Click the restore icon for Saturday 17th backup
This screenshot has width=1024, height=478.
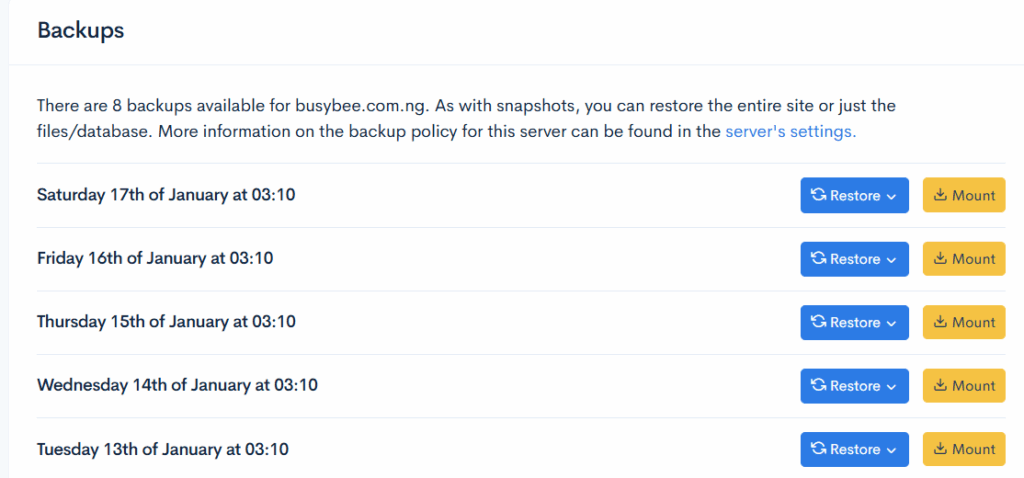[818, 196]
